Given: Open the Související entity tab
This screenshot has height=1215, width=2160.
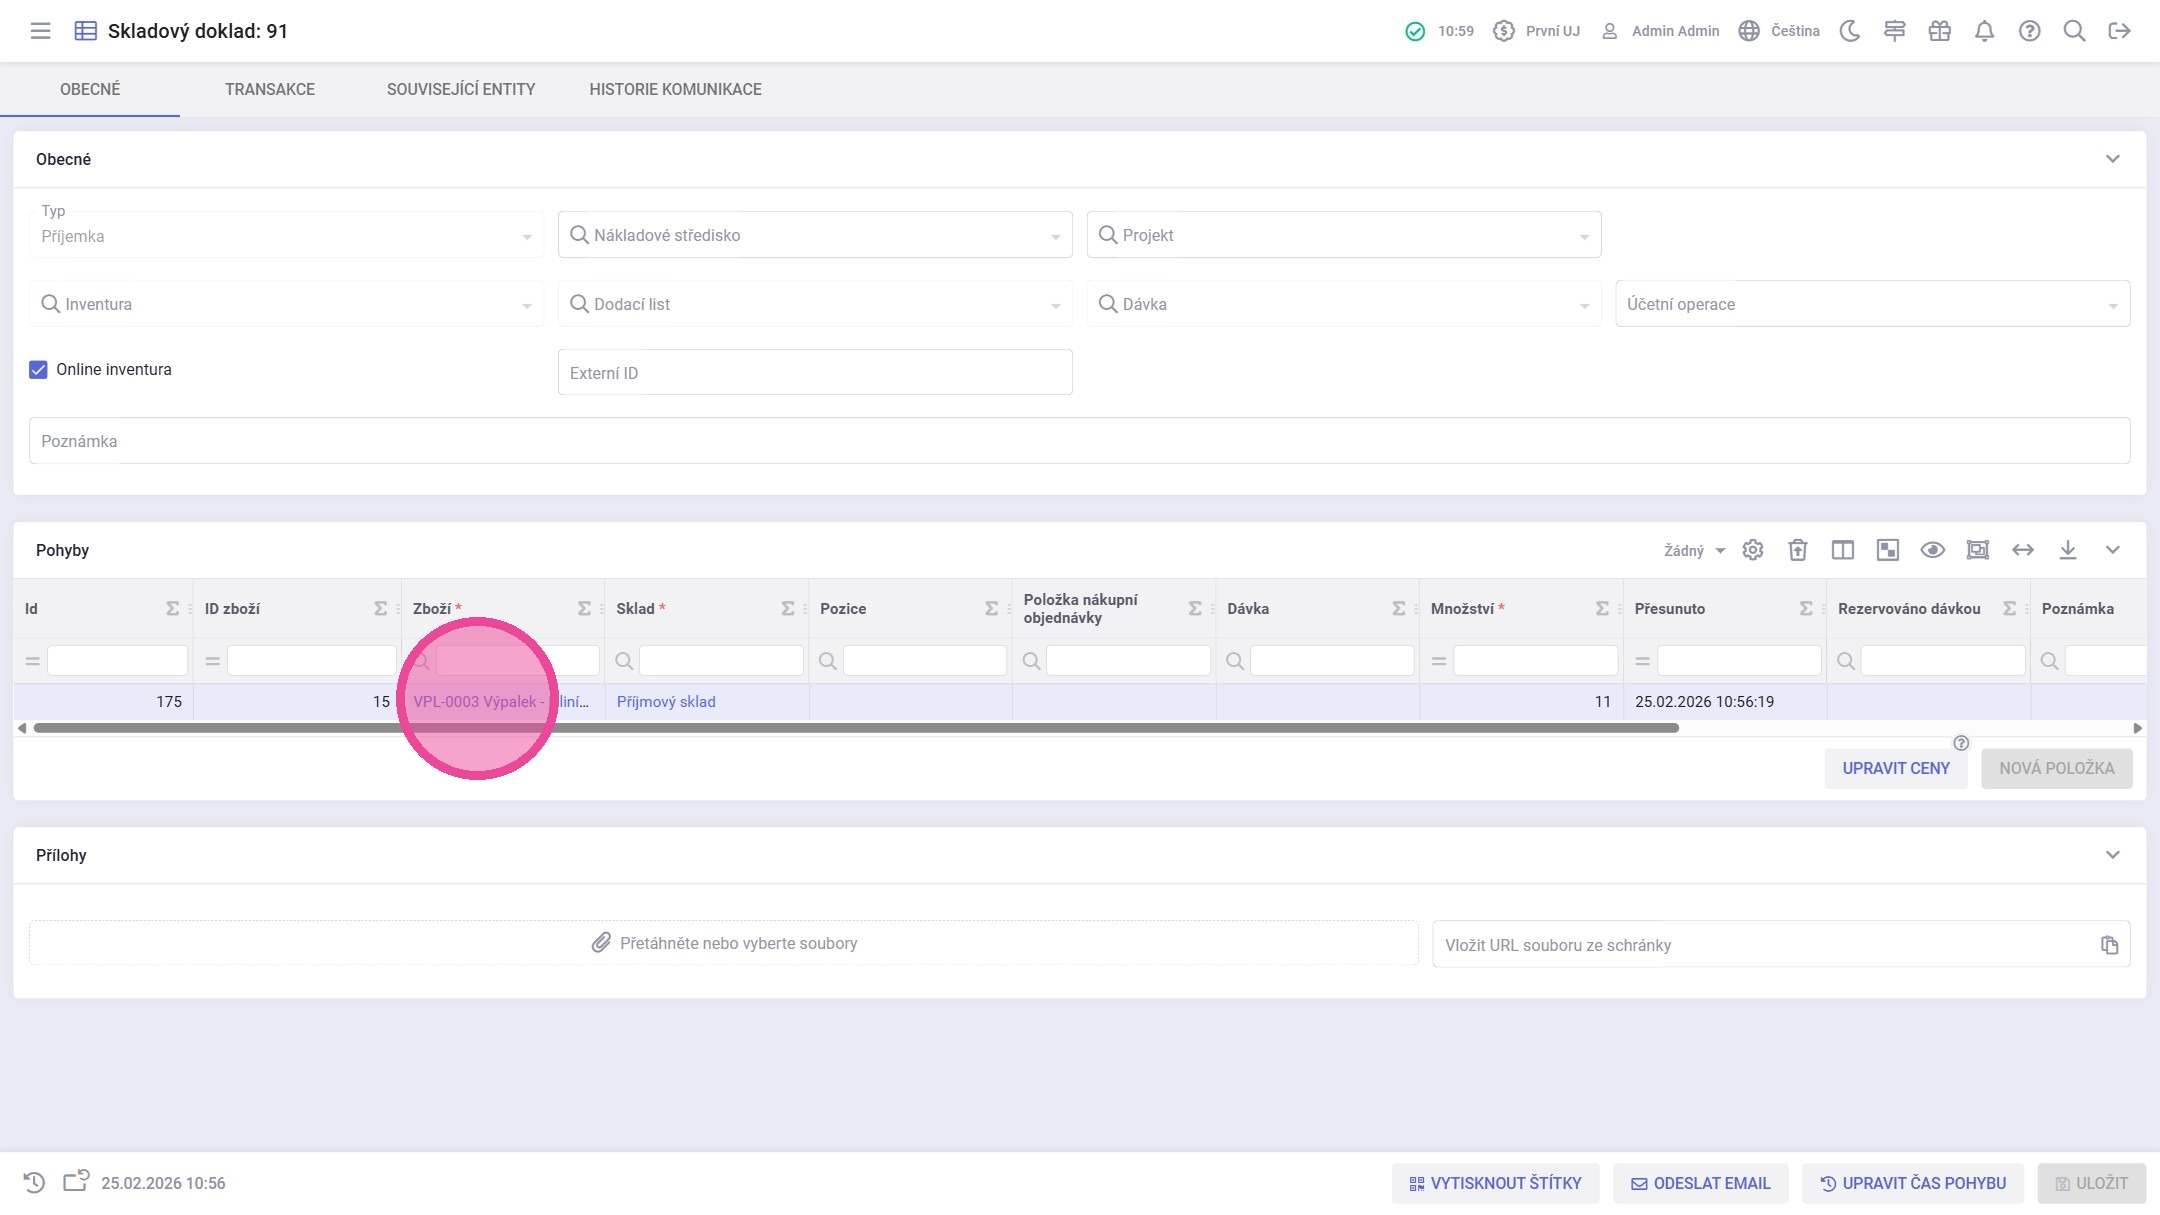Looking at the screenshot, I should pos(460,89).
